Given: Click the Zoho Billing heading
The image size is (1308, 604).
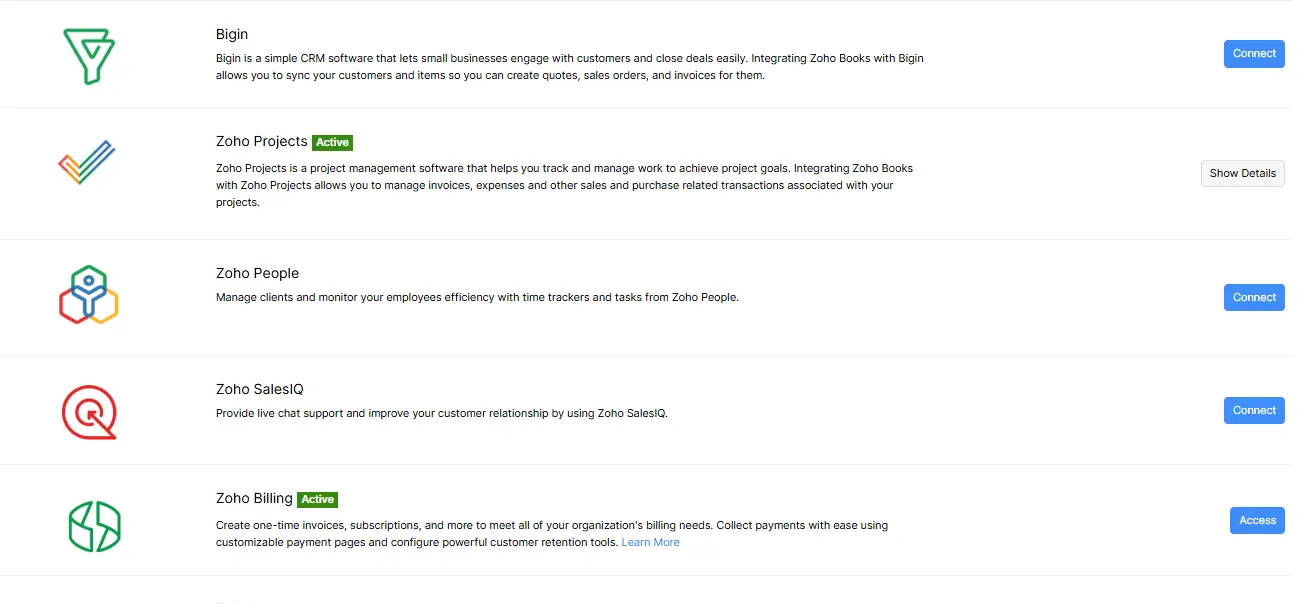Looking at the screenshot, I should pos(254,498).
